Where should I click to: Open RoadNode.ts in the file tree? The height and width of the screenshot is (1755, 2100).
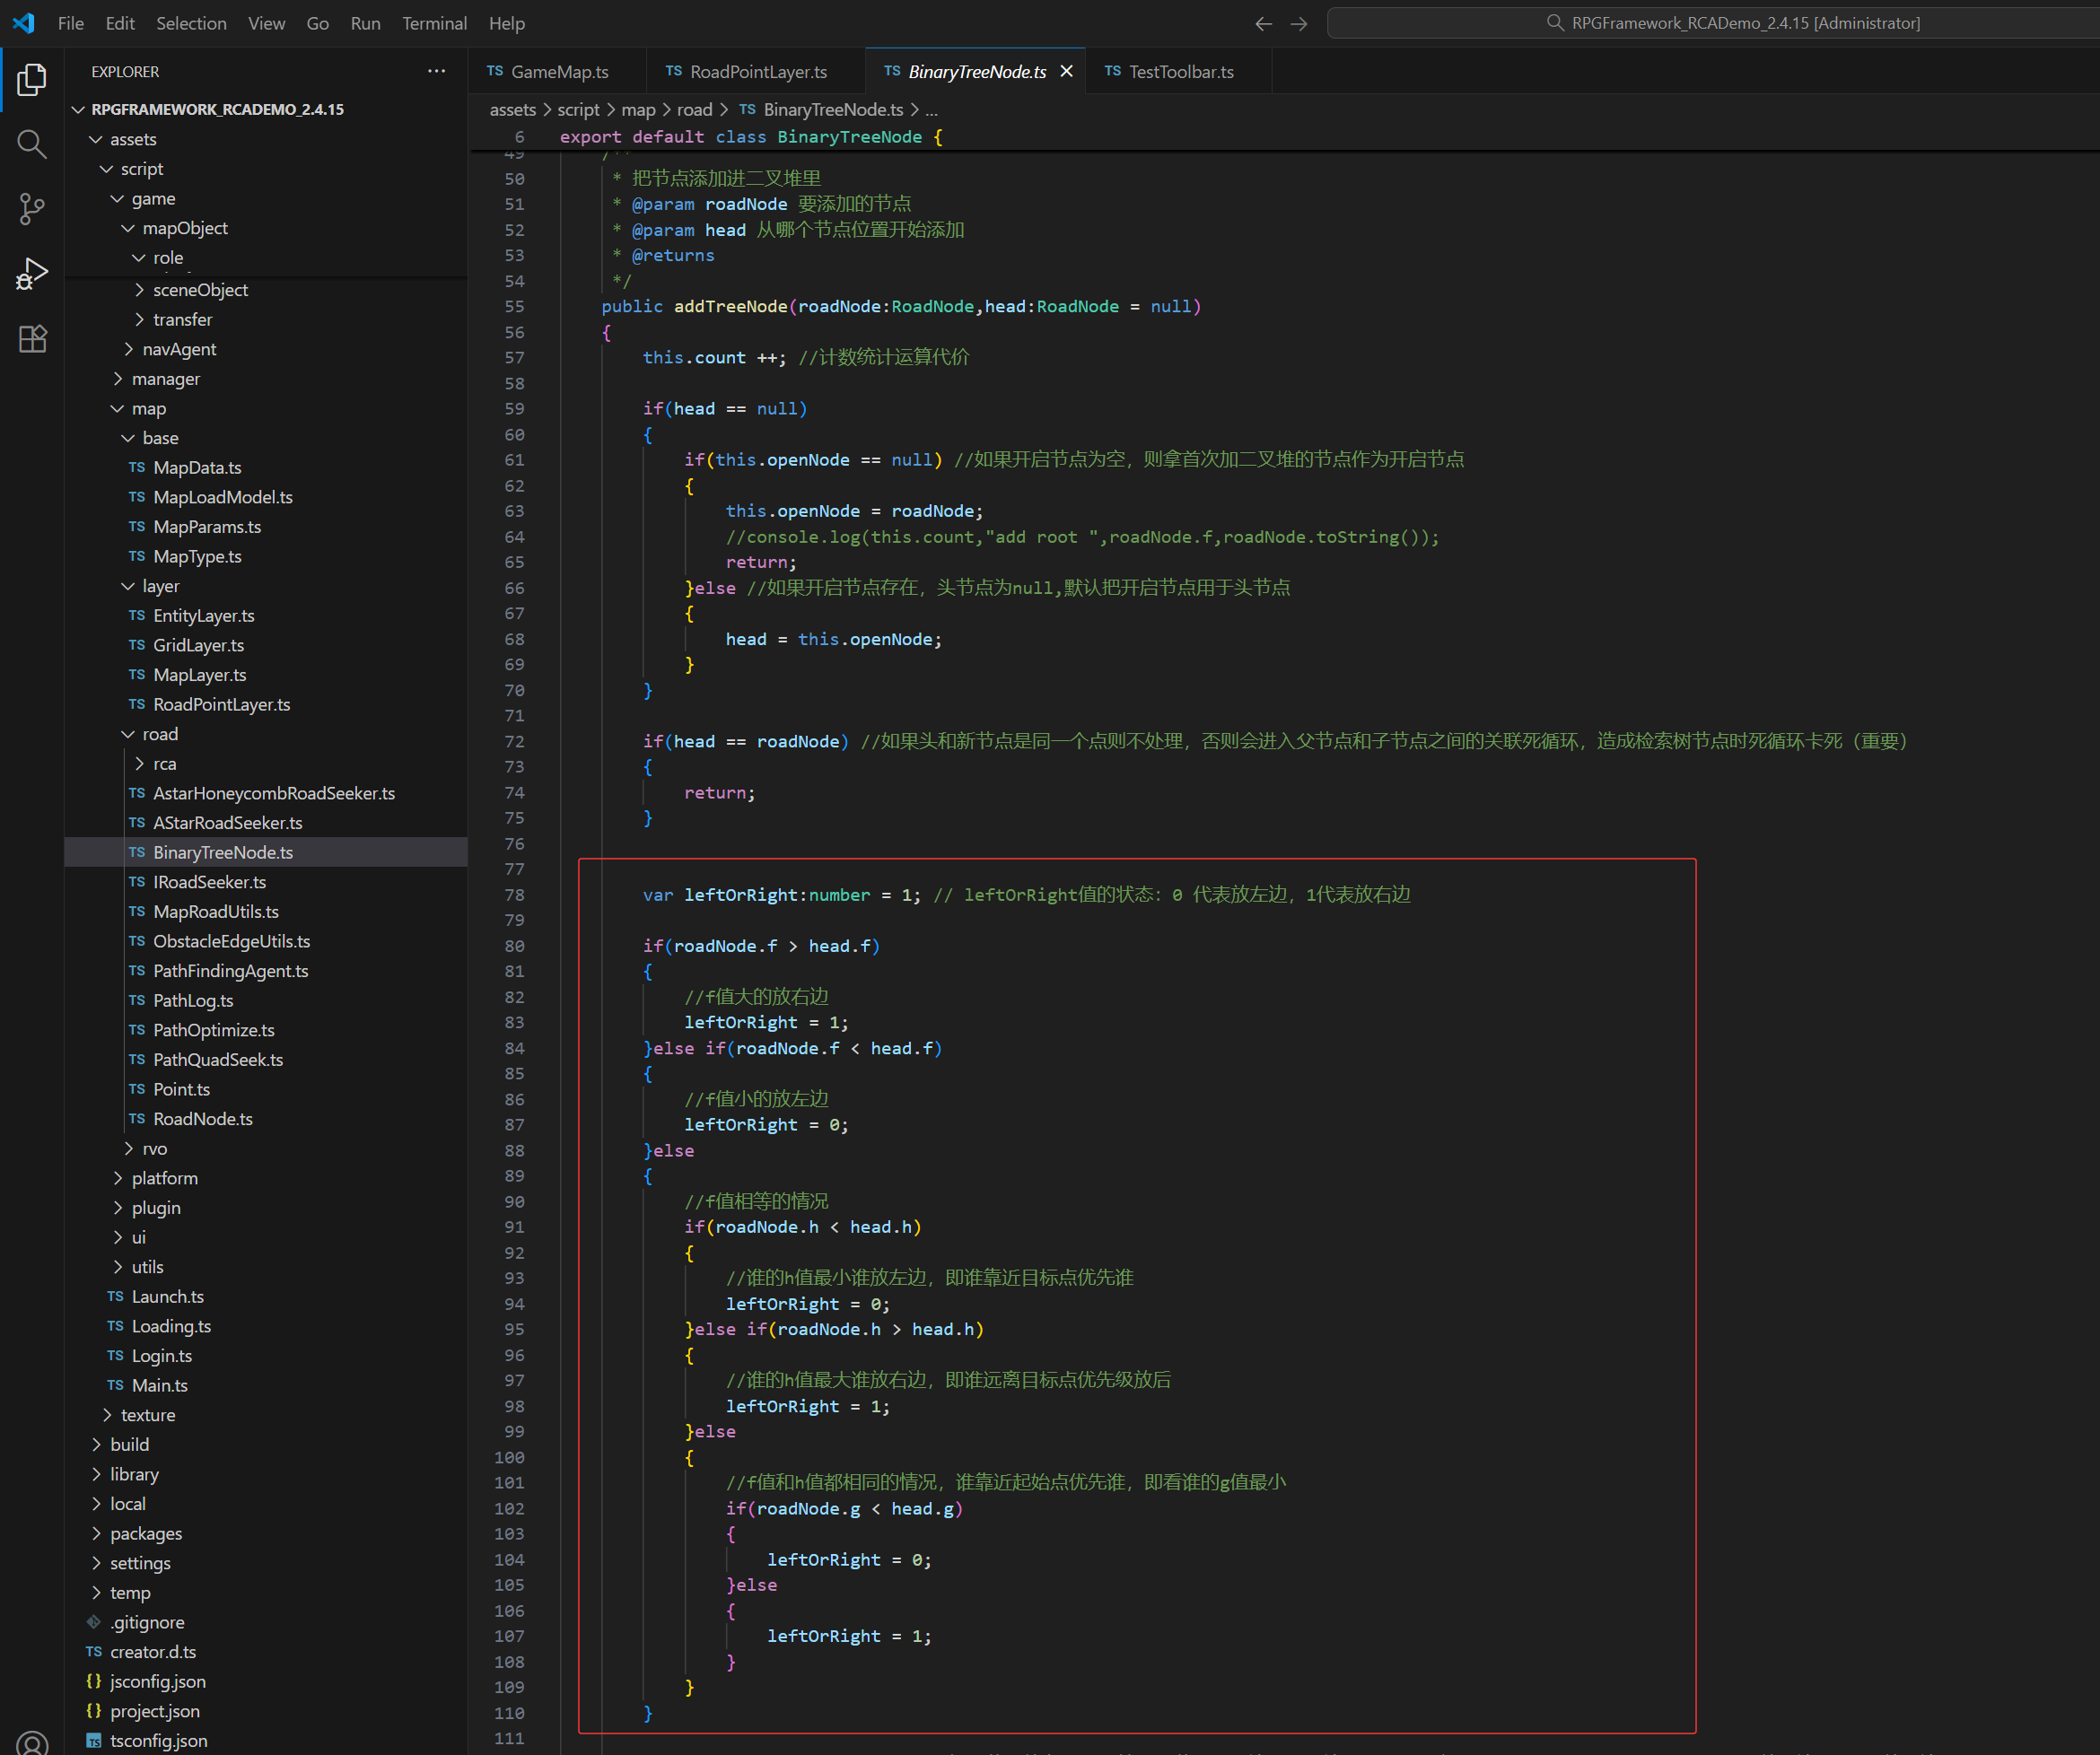coord(203,1119)
